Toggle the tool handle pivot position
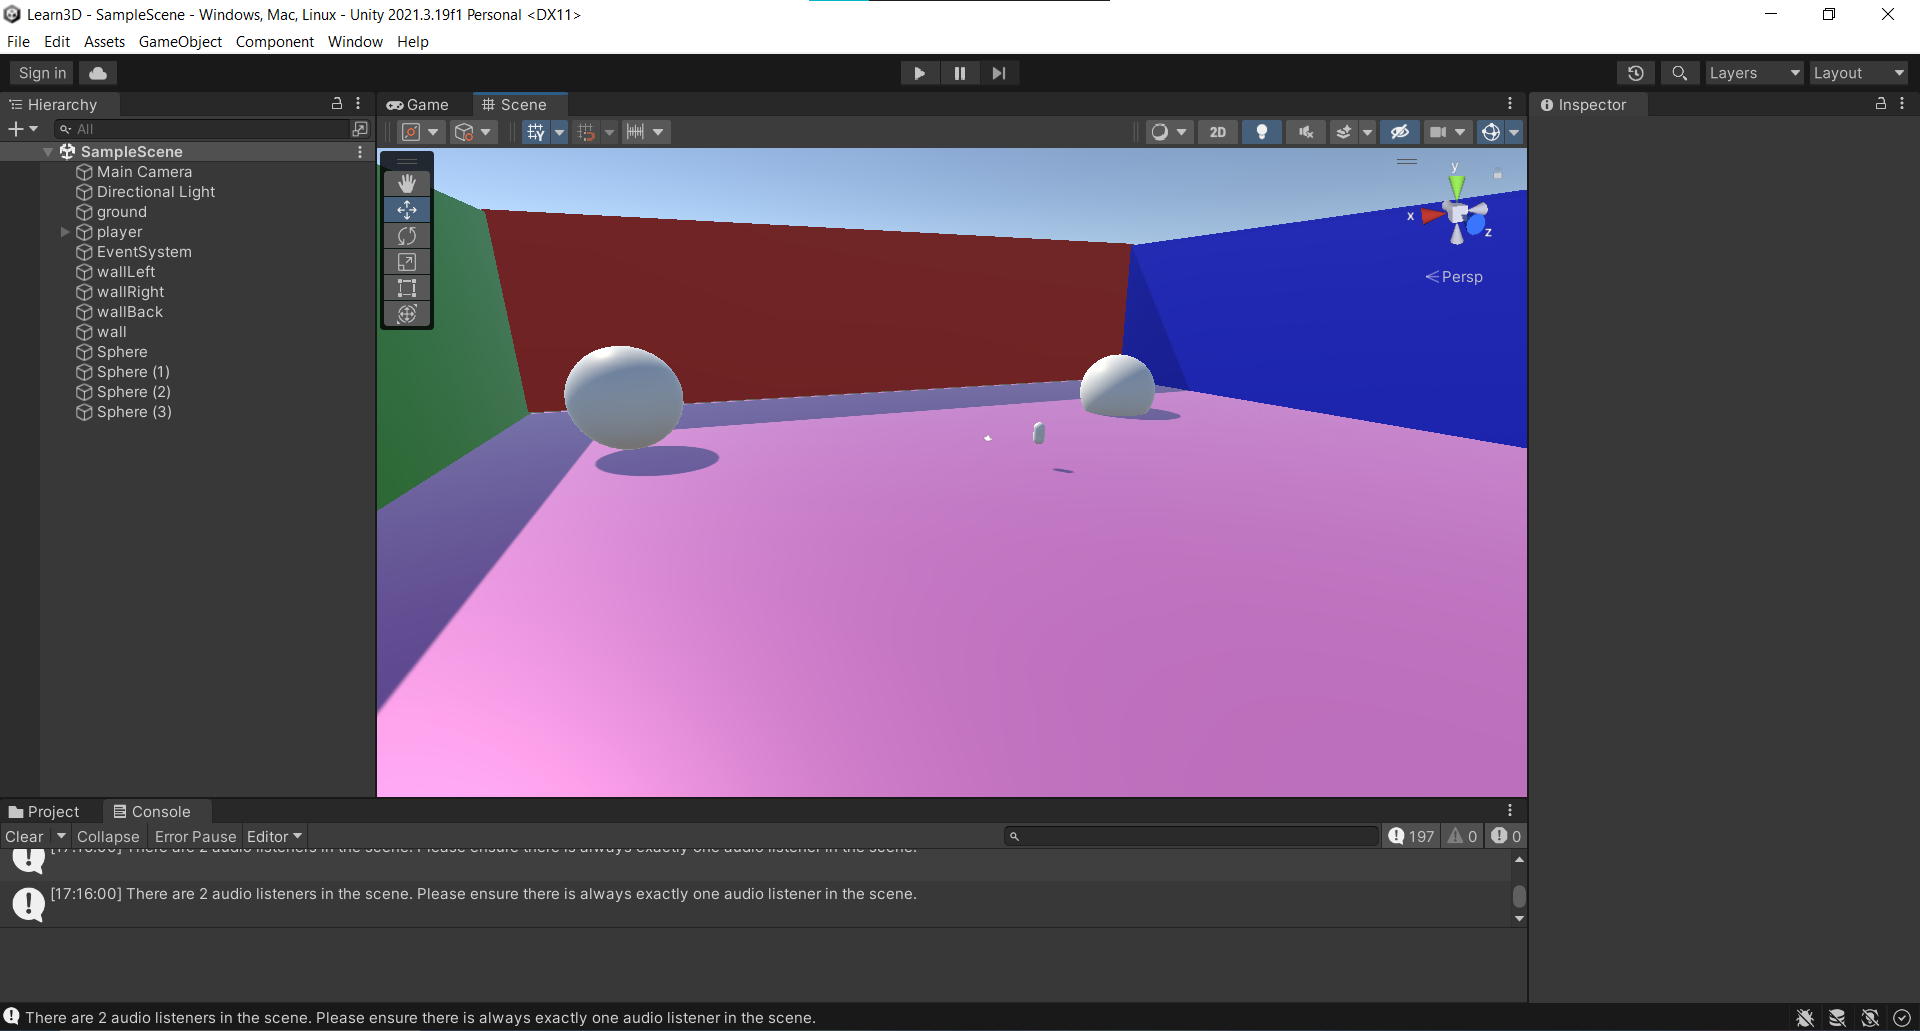The image size is (1920, 1031). (x=420, y=132)
